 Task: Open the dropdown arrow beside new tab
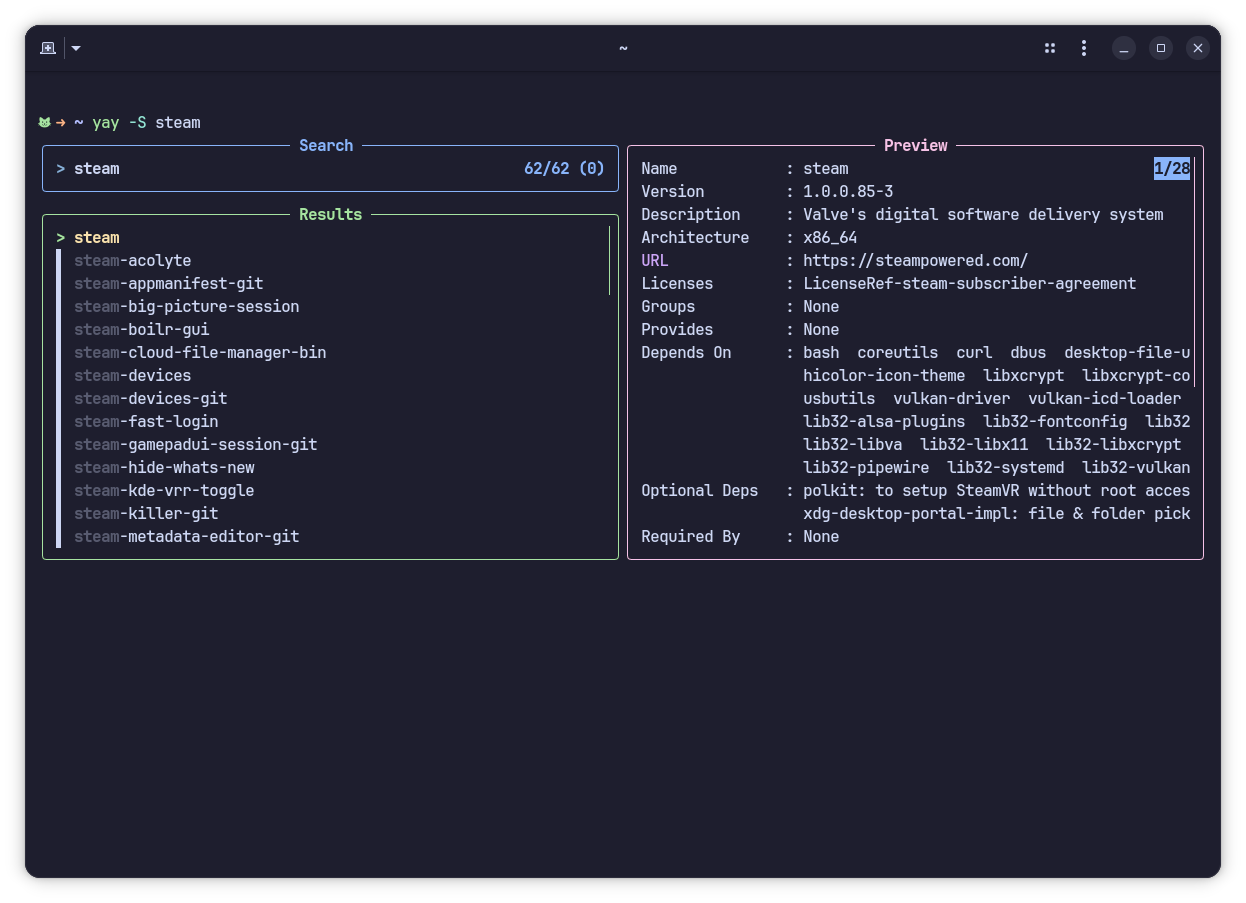click(x=76, y=48)
